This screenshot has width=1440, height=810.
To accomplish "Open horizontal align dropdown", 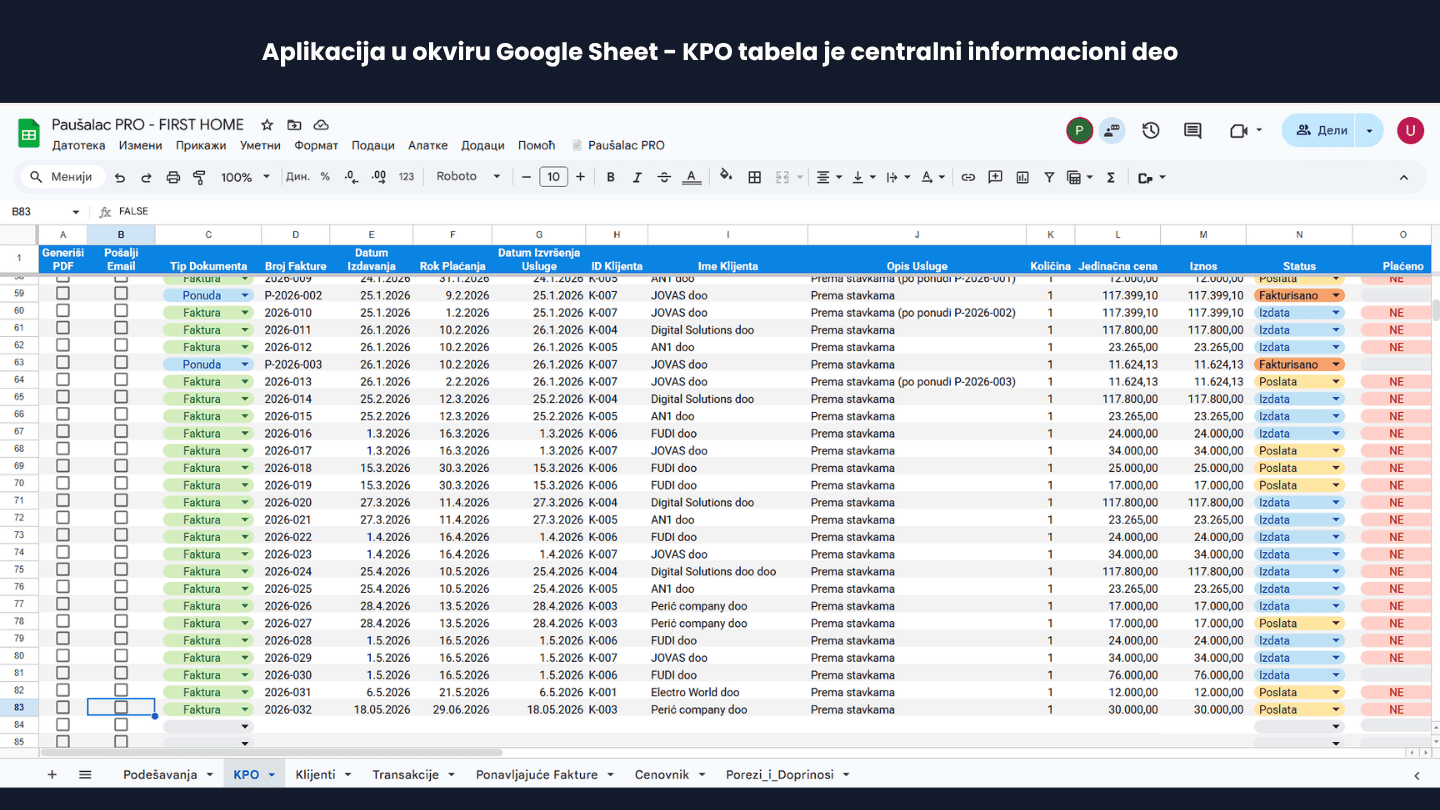I will (829, 177).
